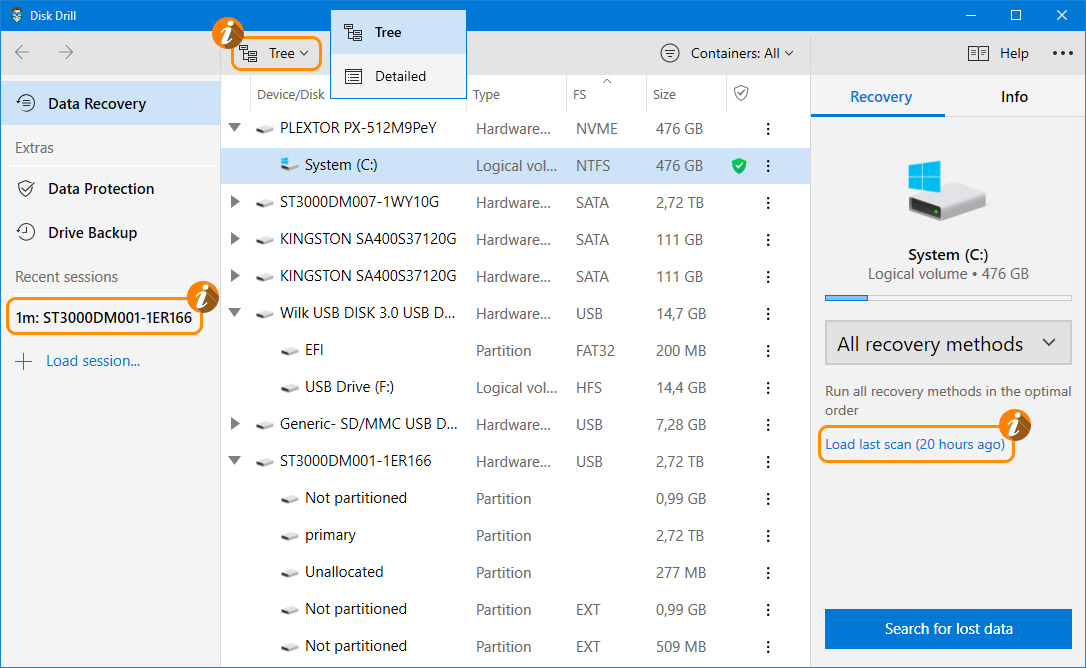The height and width of the screenshot is (668, 1086).
Task: Open Help from the toolbar
Action: 998,53
